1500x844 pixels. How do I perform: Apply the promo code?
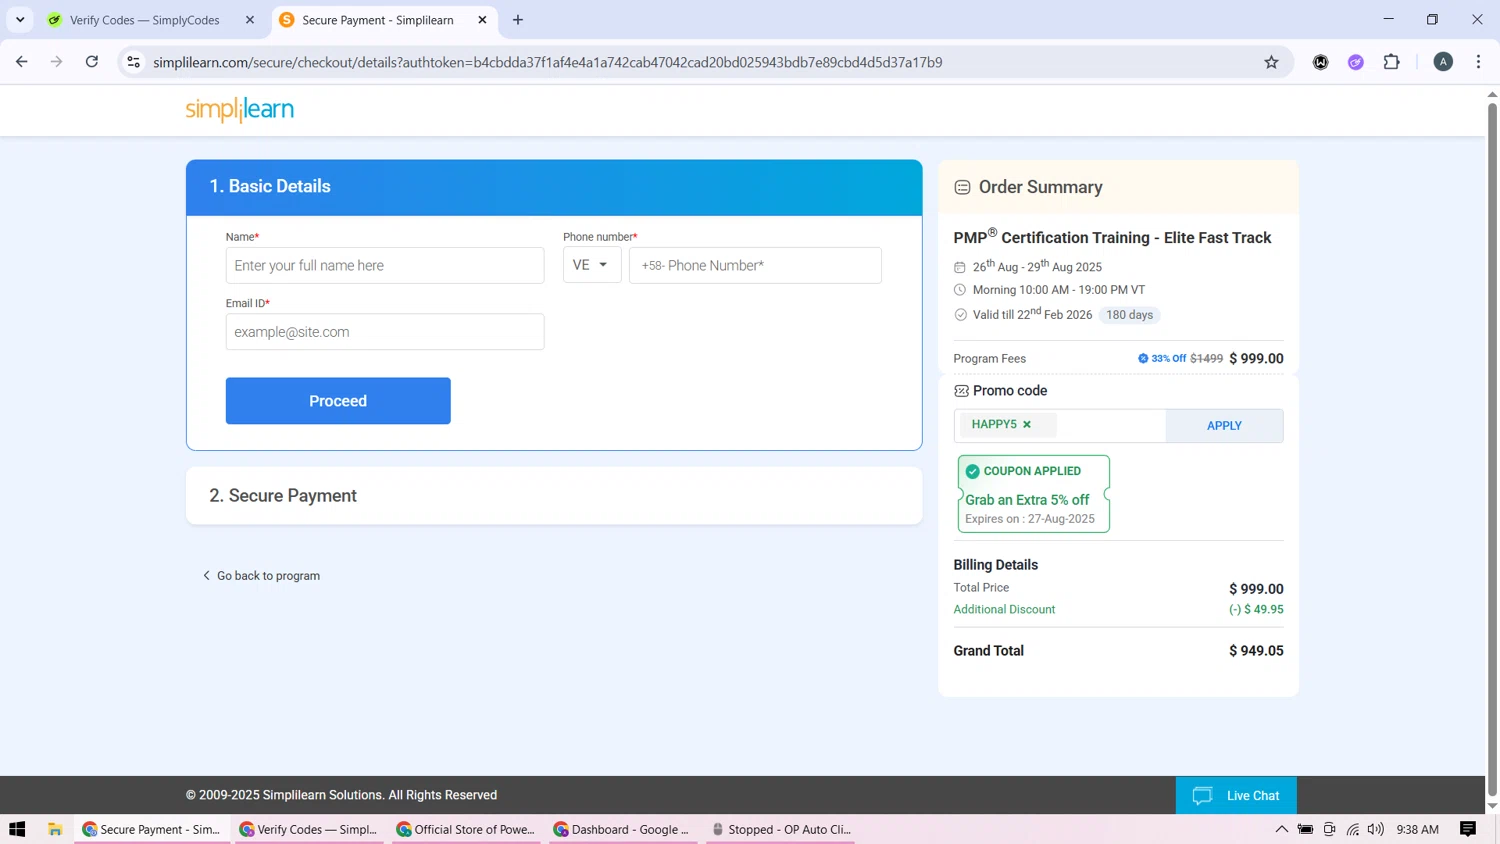tap(1224, 426)
